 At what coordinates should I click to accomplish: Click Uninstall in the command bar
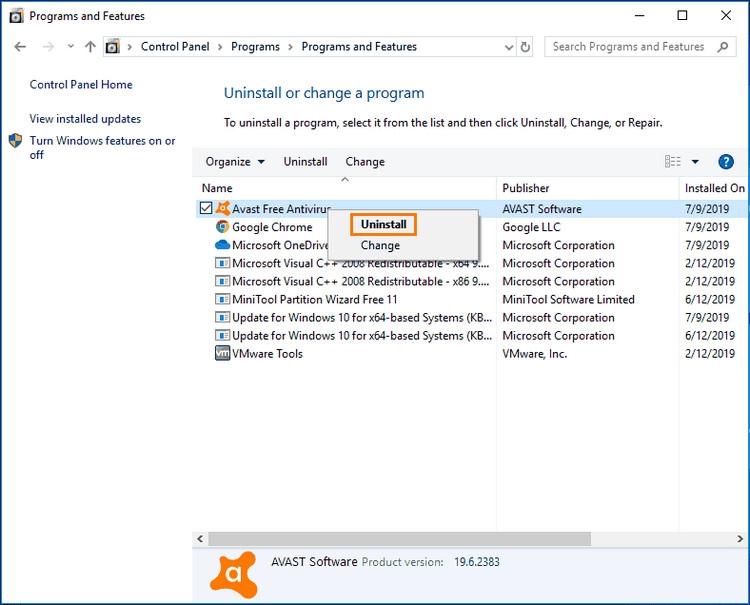click(305, 162)
